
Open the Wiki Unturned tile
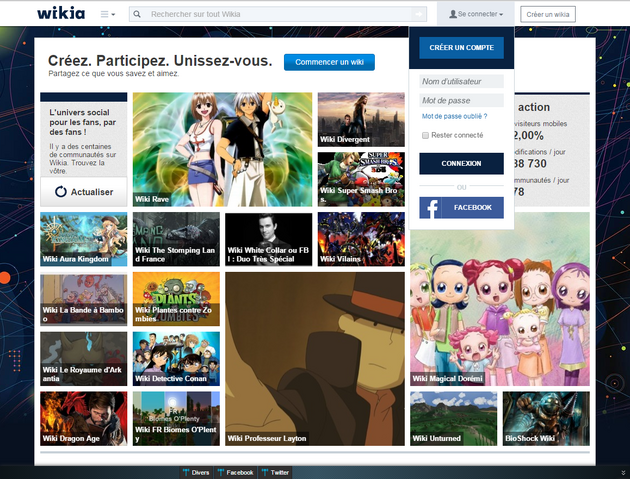[454, 419]
